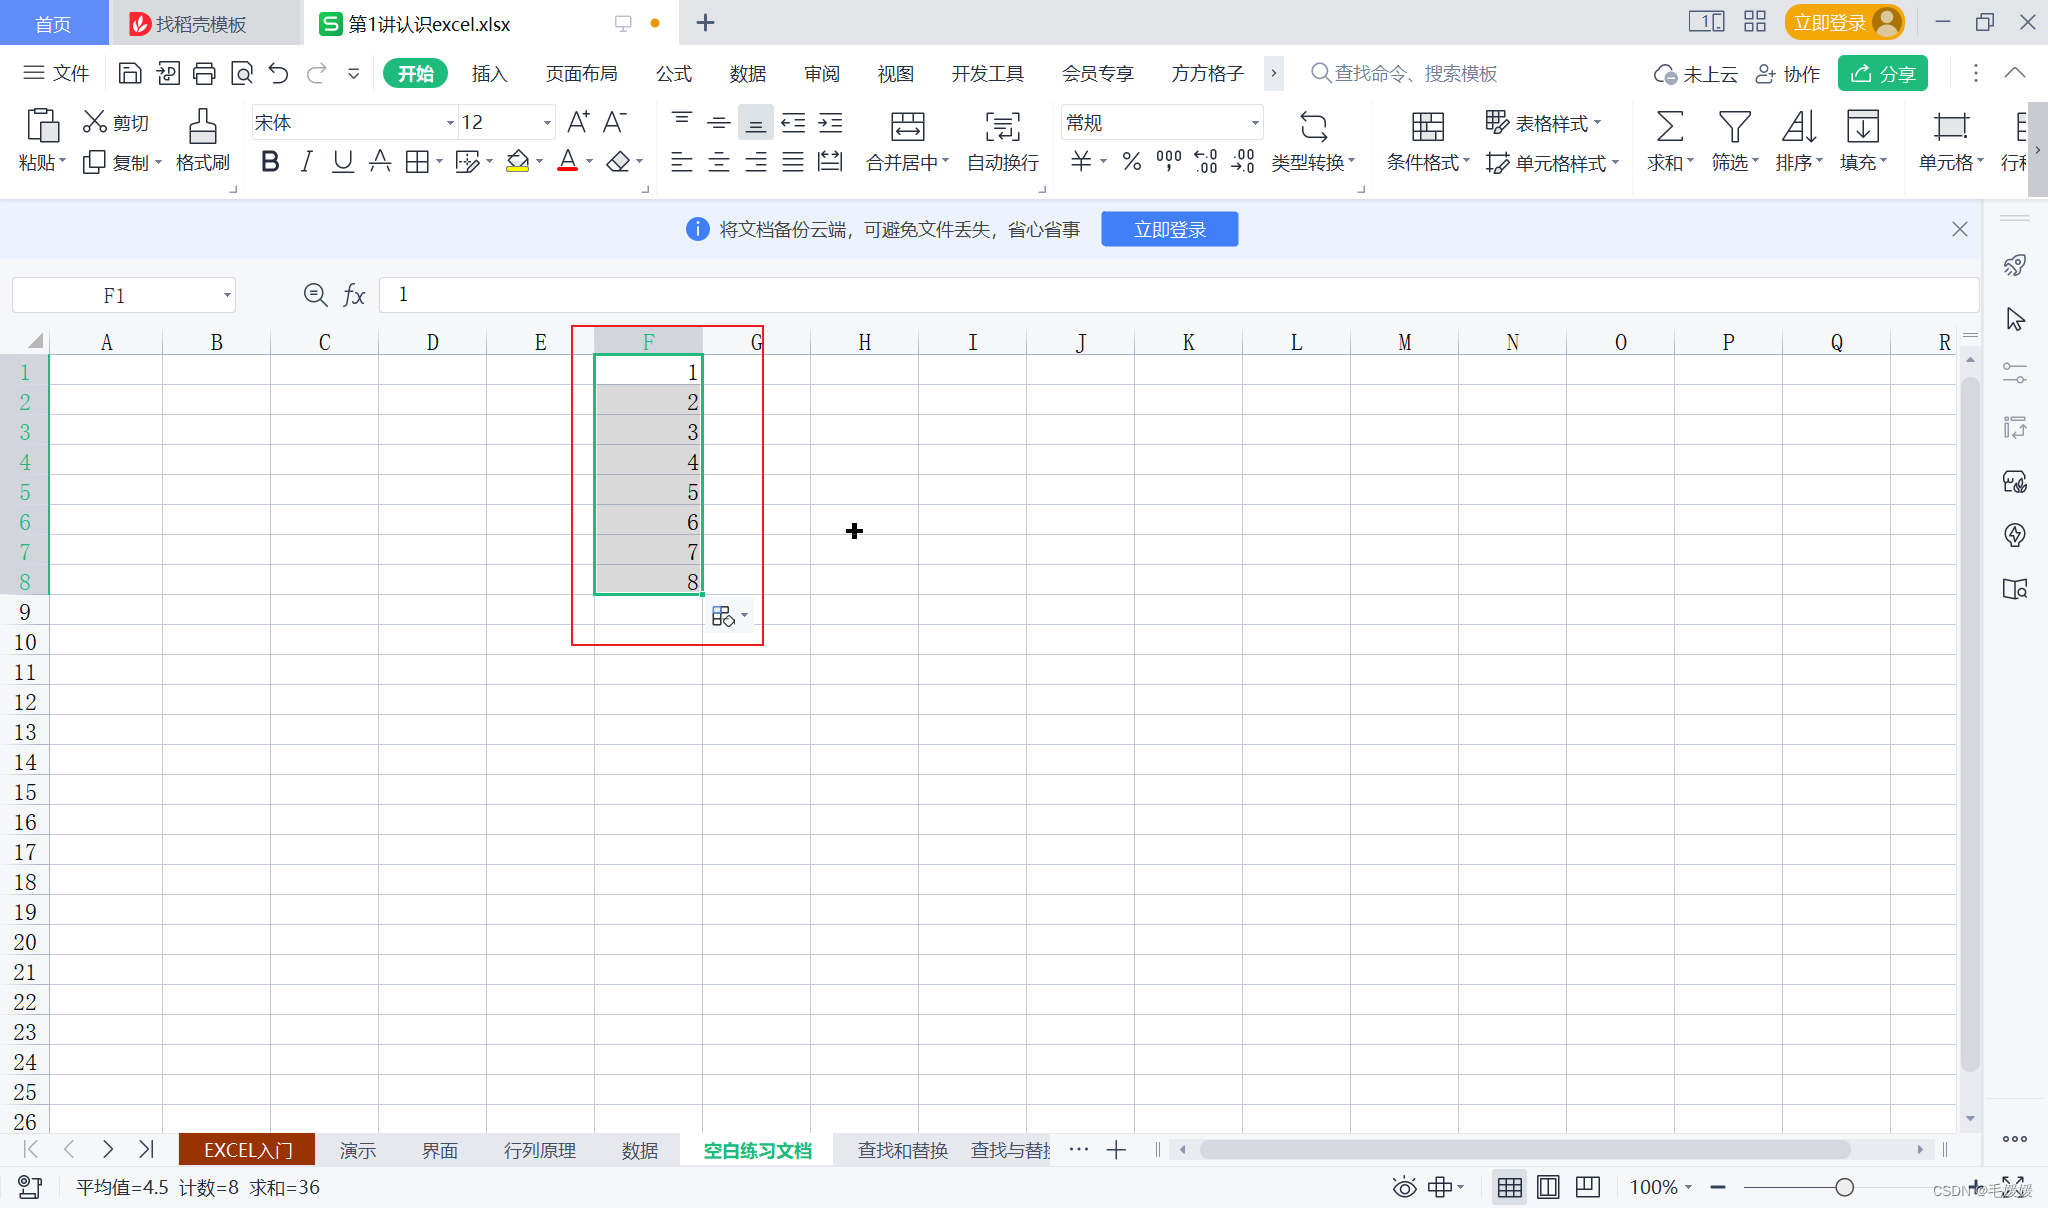Expand the Name Box dropdown for F1
The height and width of the screenshot is (1208, 2048).
click(227, 295)
